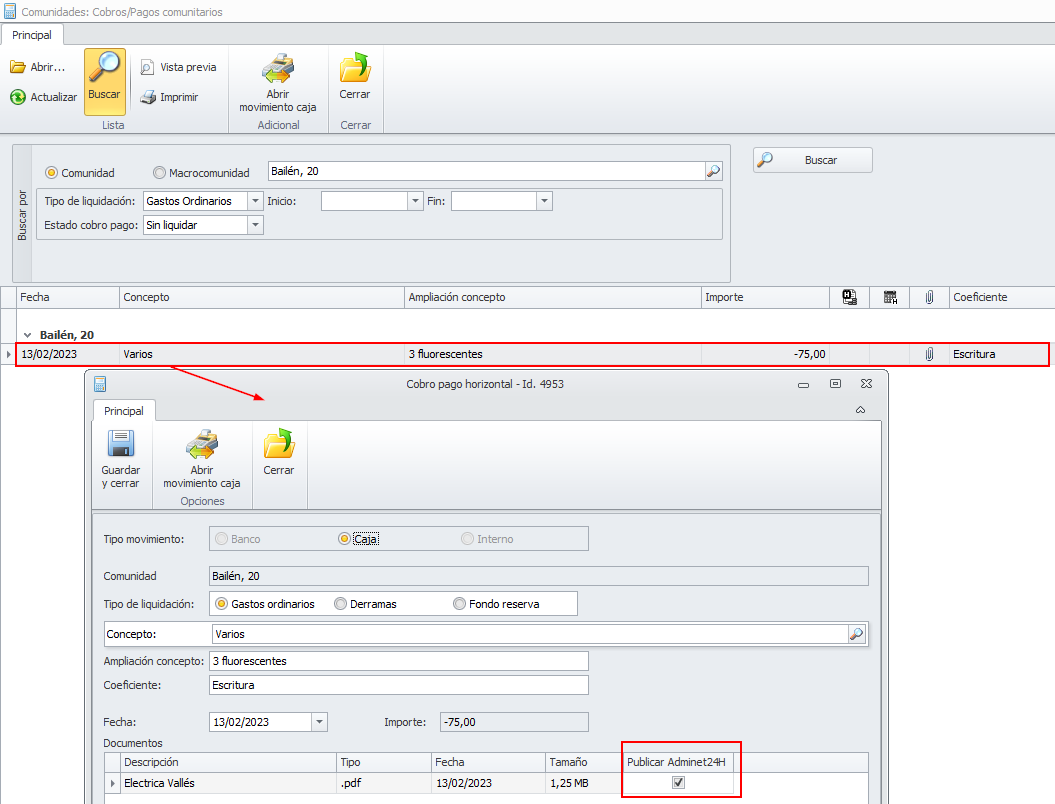Click the Buscar button beside search panel

tap(812, 160)
